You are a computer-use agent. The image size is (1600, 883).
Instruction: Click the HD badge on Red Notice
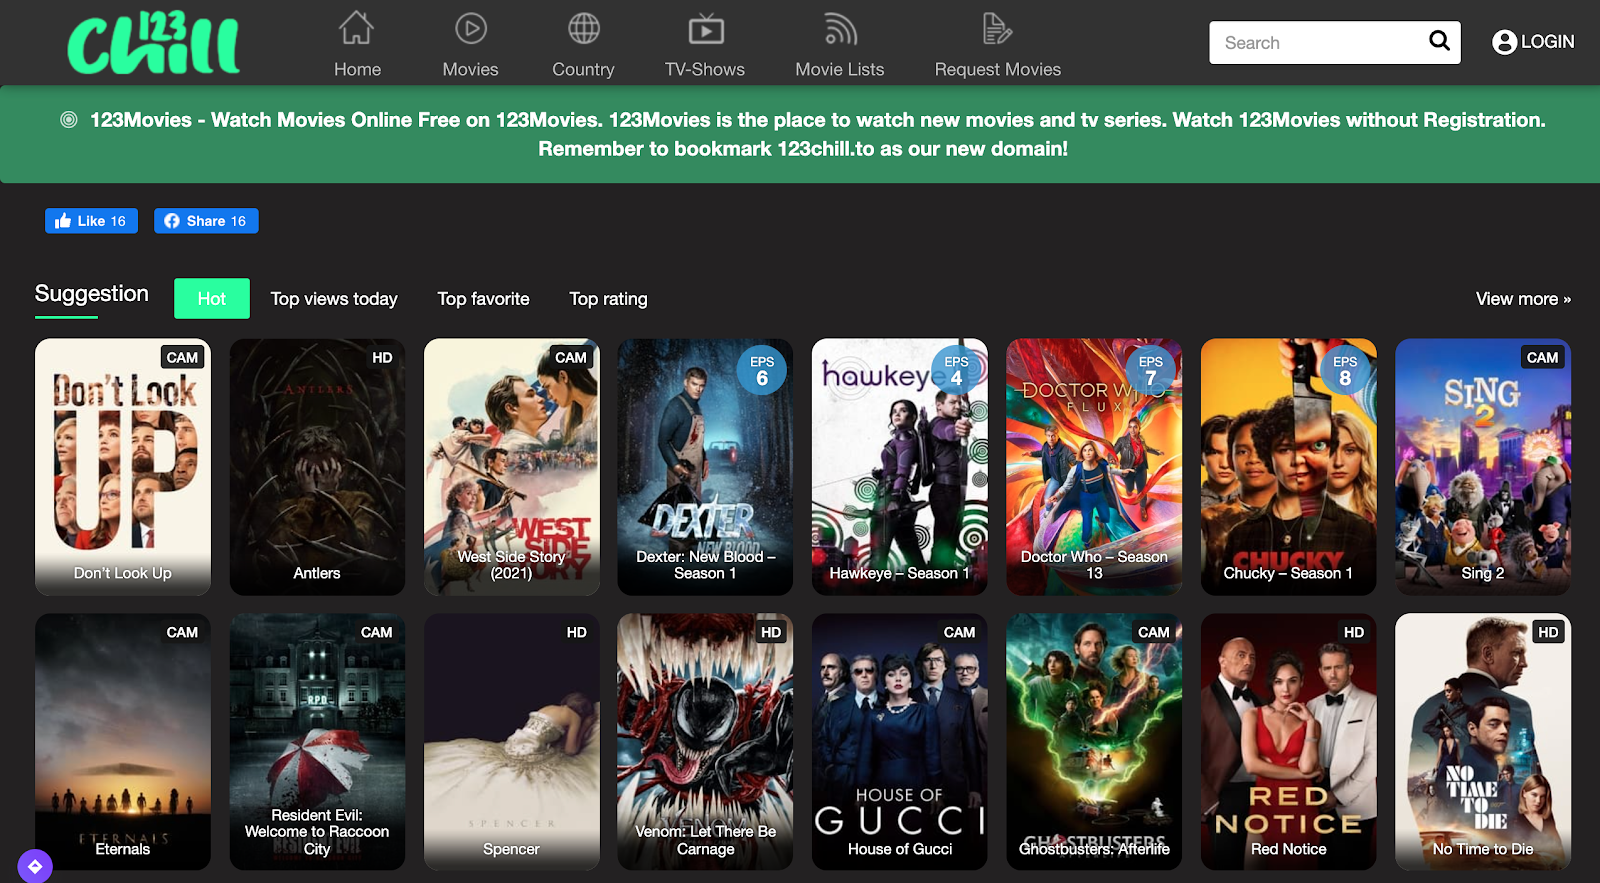(x=1354, y=632)
